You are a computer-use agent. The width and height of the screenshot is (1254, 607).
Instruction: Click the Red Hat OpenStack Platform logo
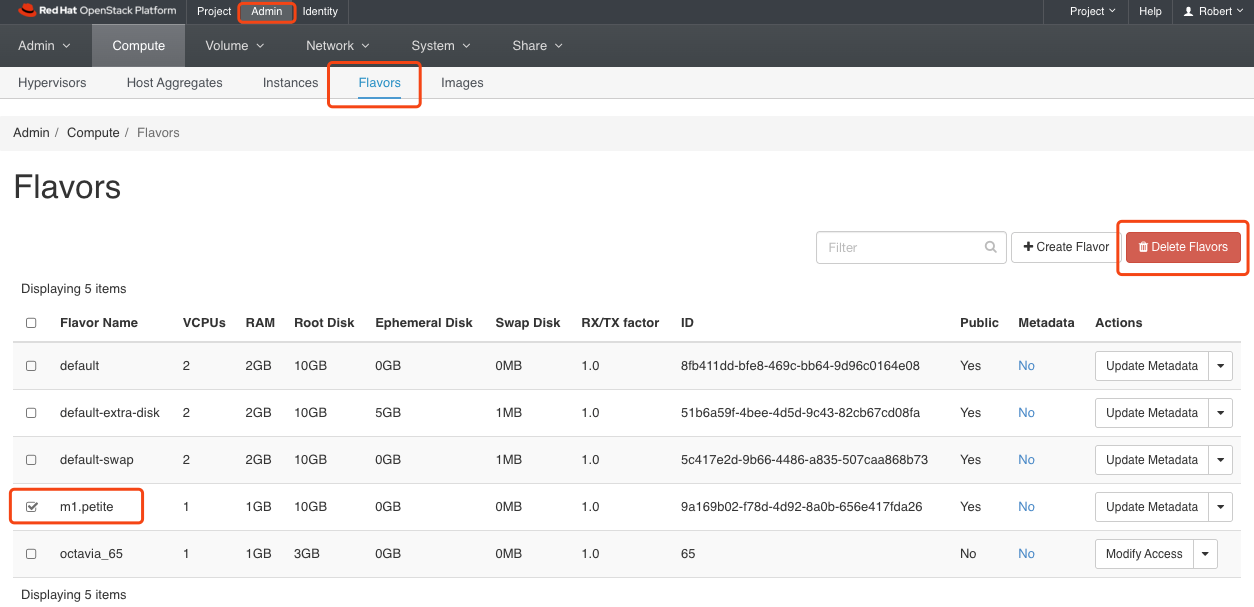click(x=96, y=12)
